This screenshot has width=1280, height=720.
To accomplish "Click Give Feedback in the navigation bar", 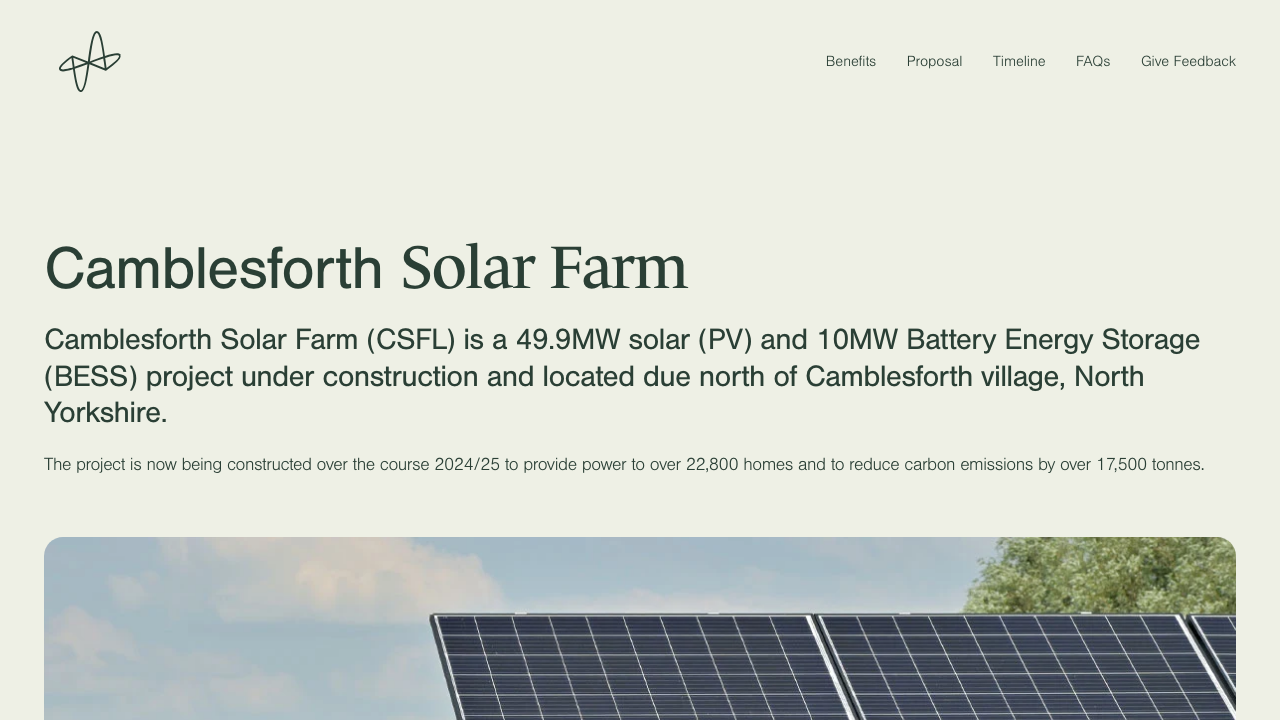I will 1188,61.
